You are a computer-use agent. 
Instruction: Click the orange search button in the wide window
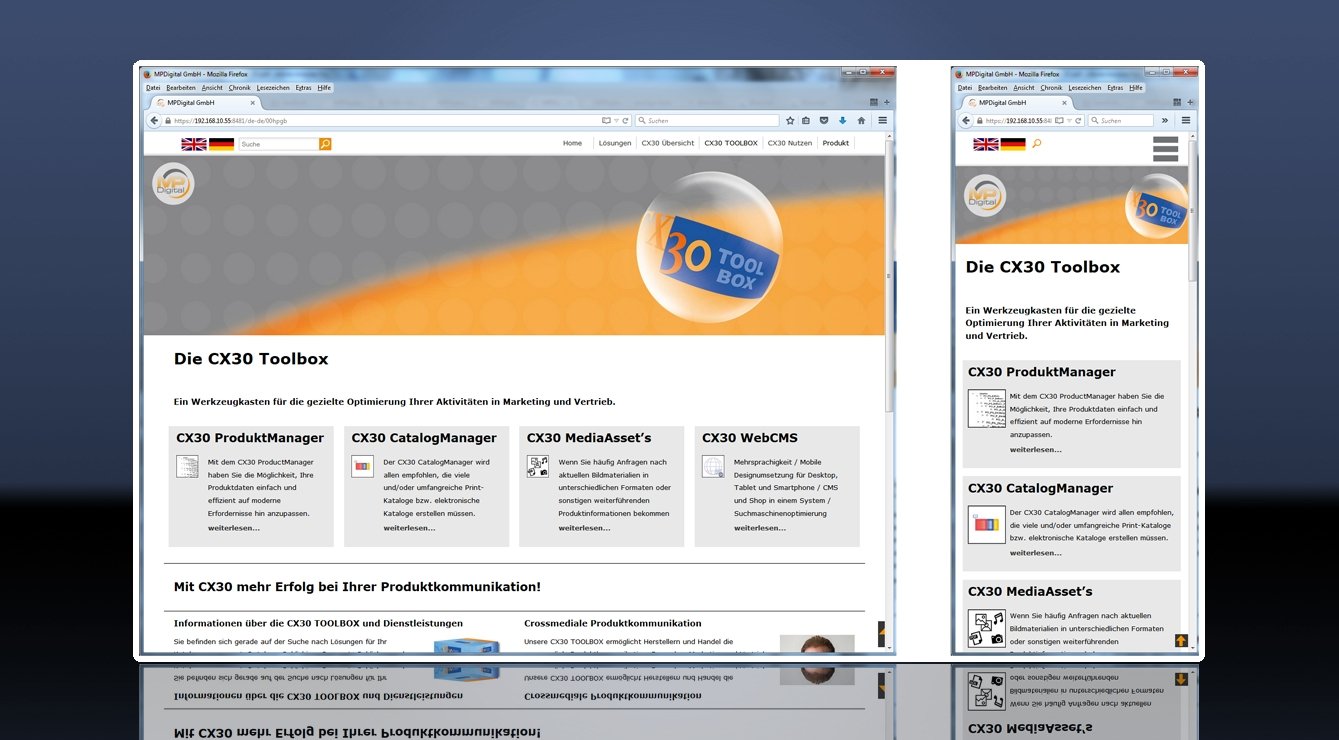pos(325,144)
